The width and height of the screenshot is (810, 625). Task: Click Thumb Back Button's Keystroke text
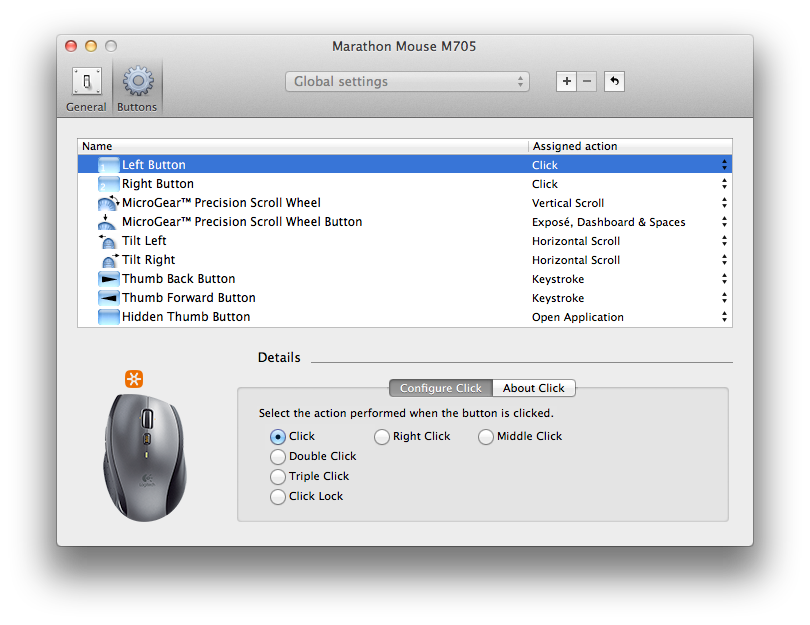[x=558, y=279]
